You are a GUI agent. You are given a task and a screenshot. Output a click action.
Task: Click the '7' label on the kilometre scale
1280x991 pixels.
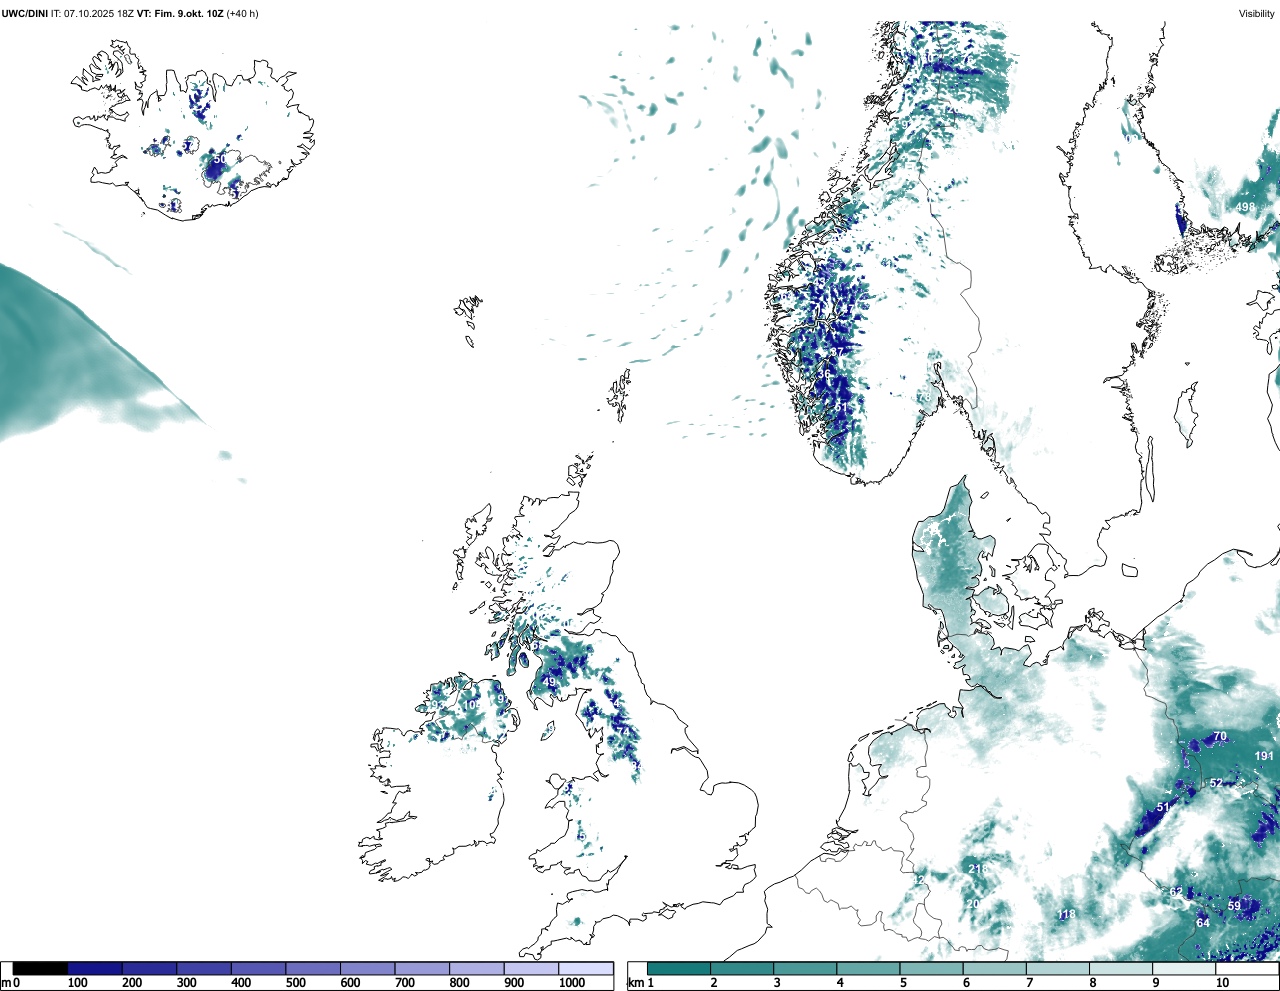coord(1029,983)
